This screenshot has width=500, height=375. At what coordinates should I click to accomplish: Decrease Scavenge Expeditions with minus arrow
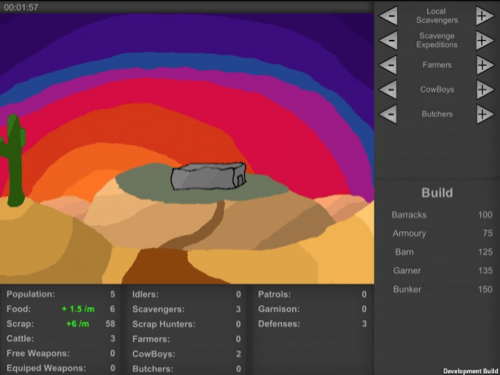point(389,40)
